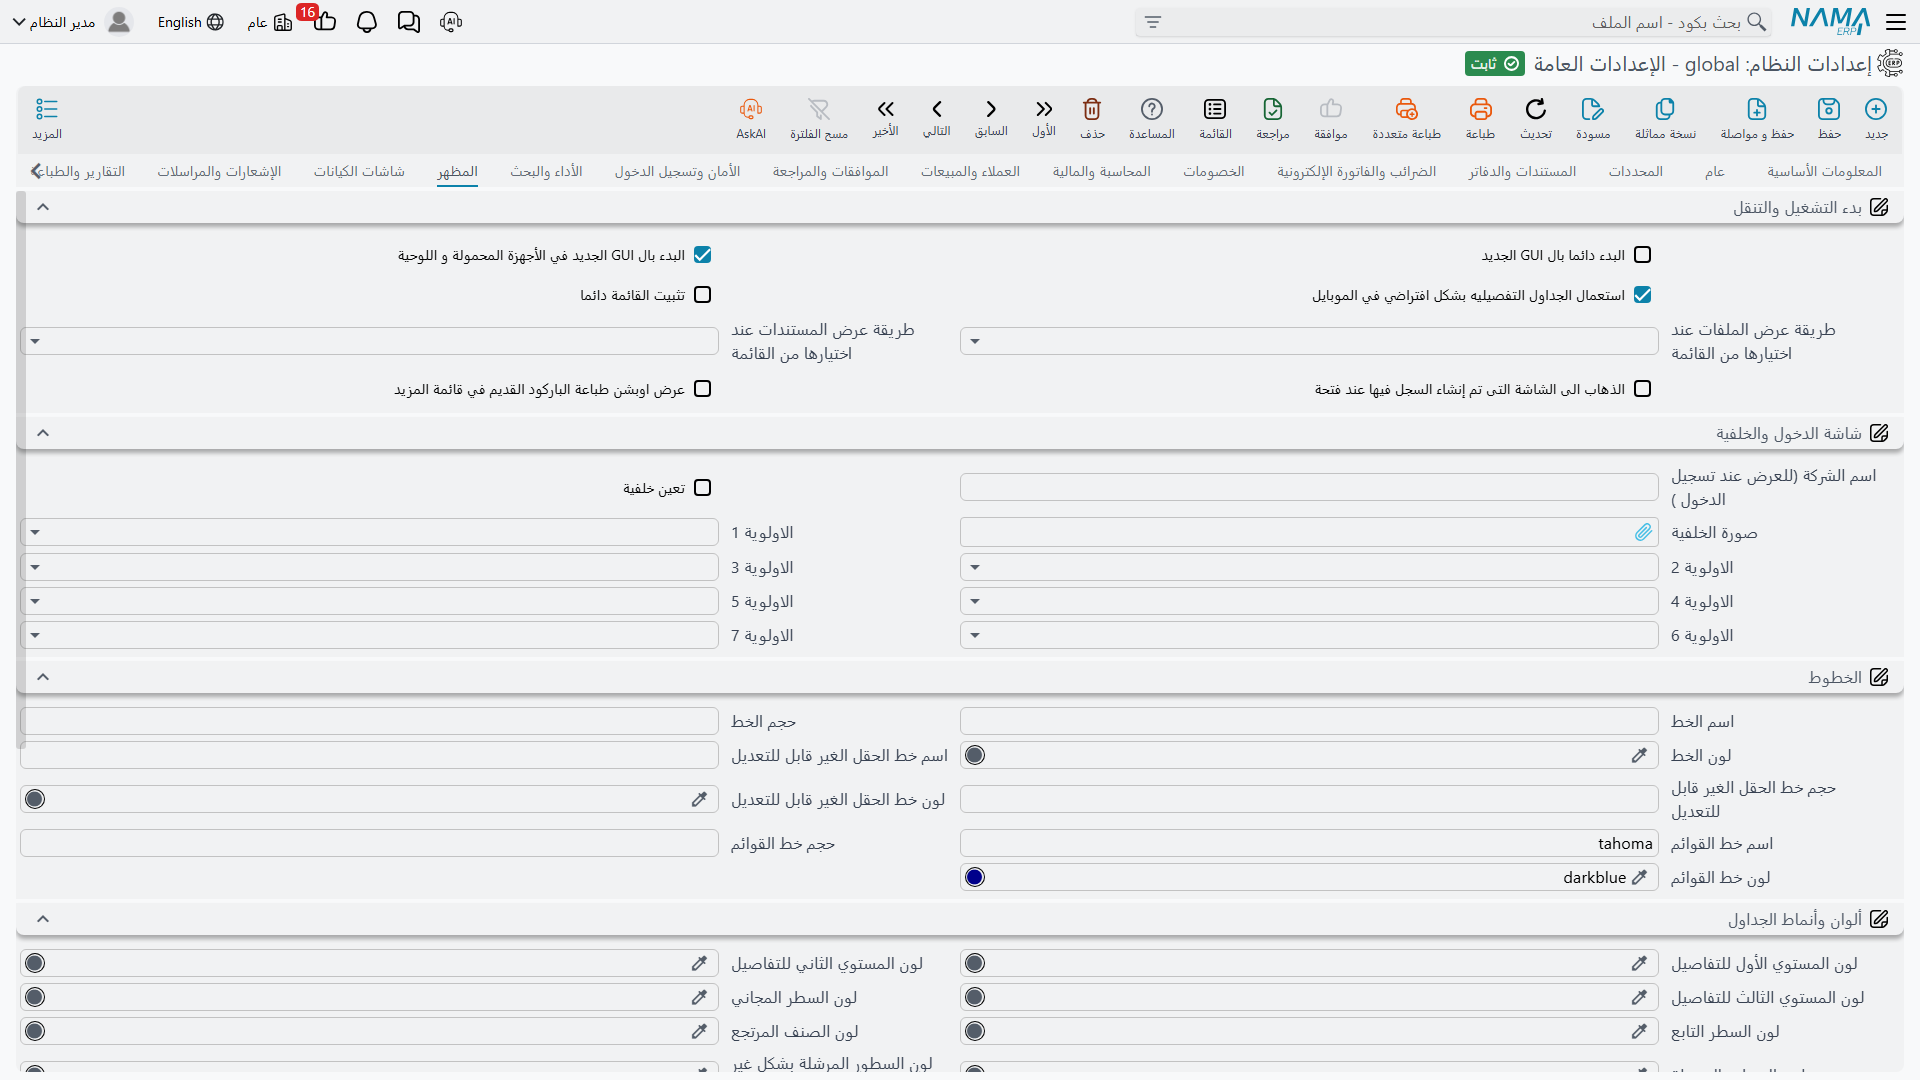Click لون المستوي الأول للتفاصيل color swatch
Viewport: 1920px width, 1080px height.
pyautogui.click(x=975, y=963)
